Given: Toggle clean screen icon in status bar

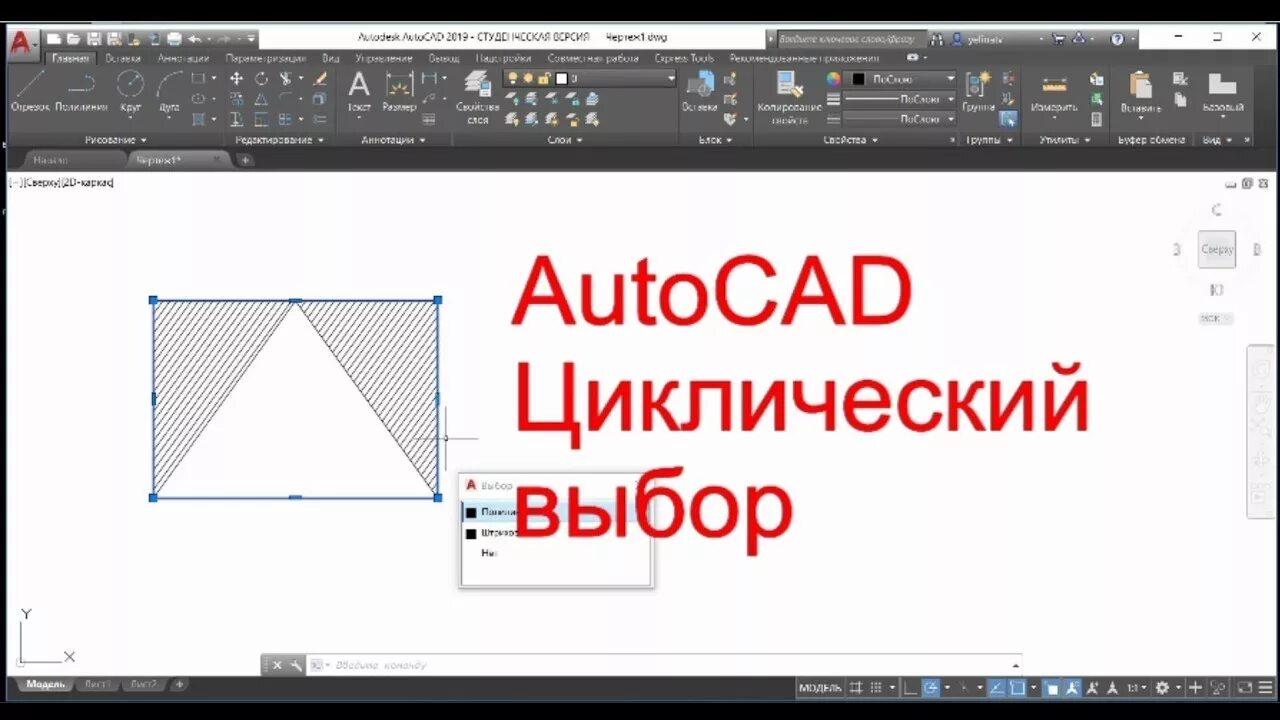Looking at the screenshot, I should pos(1245,688).
